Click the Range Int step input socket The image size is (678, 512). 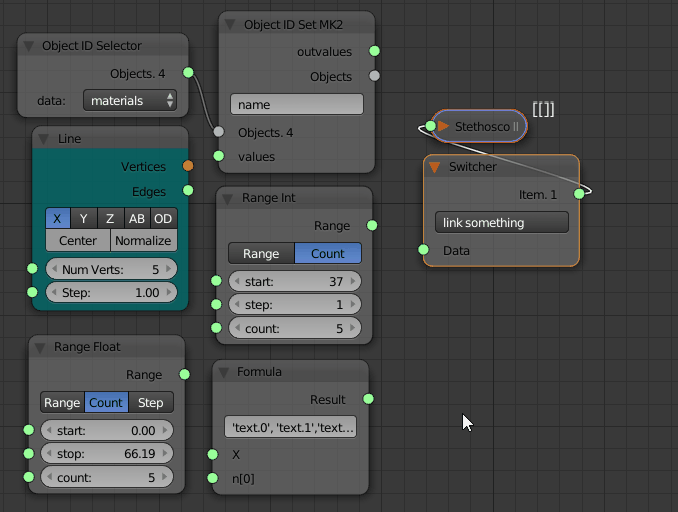click(217, 304)
